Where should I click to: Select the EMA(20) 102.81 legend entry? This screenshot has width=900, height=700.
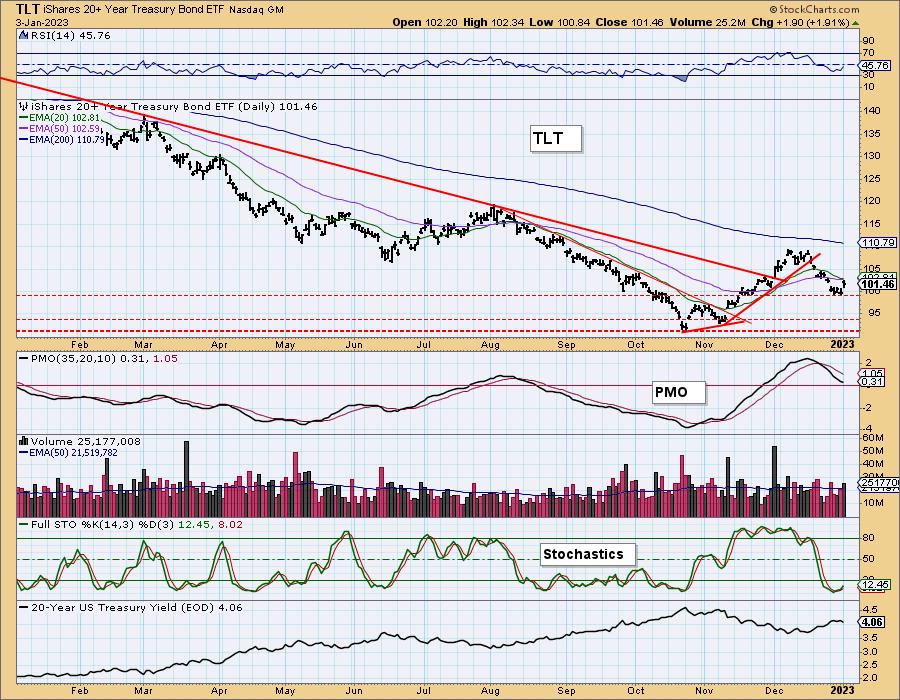pos(60,117)
